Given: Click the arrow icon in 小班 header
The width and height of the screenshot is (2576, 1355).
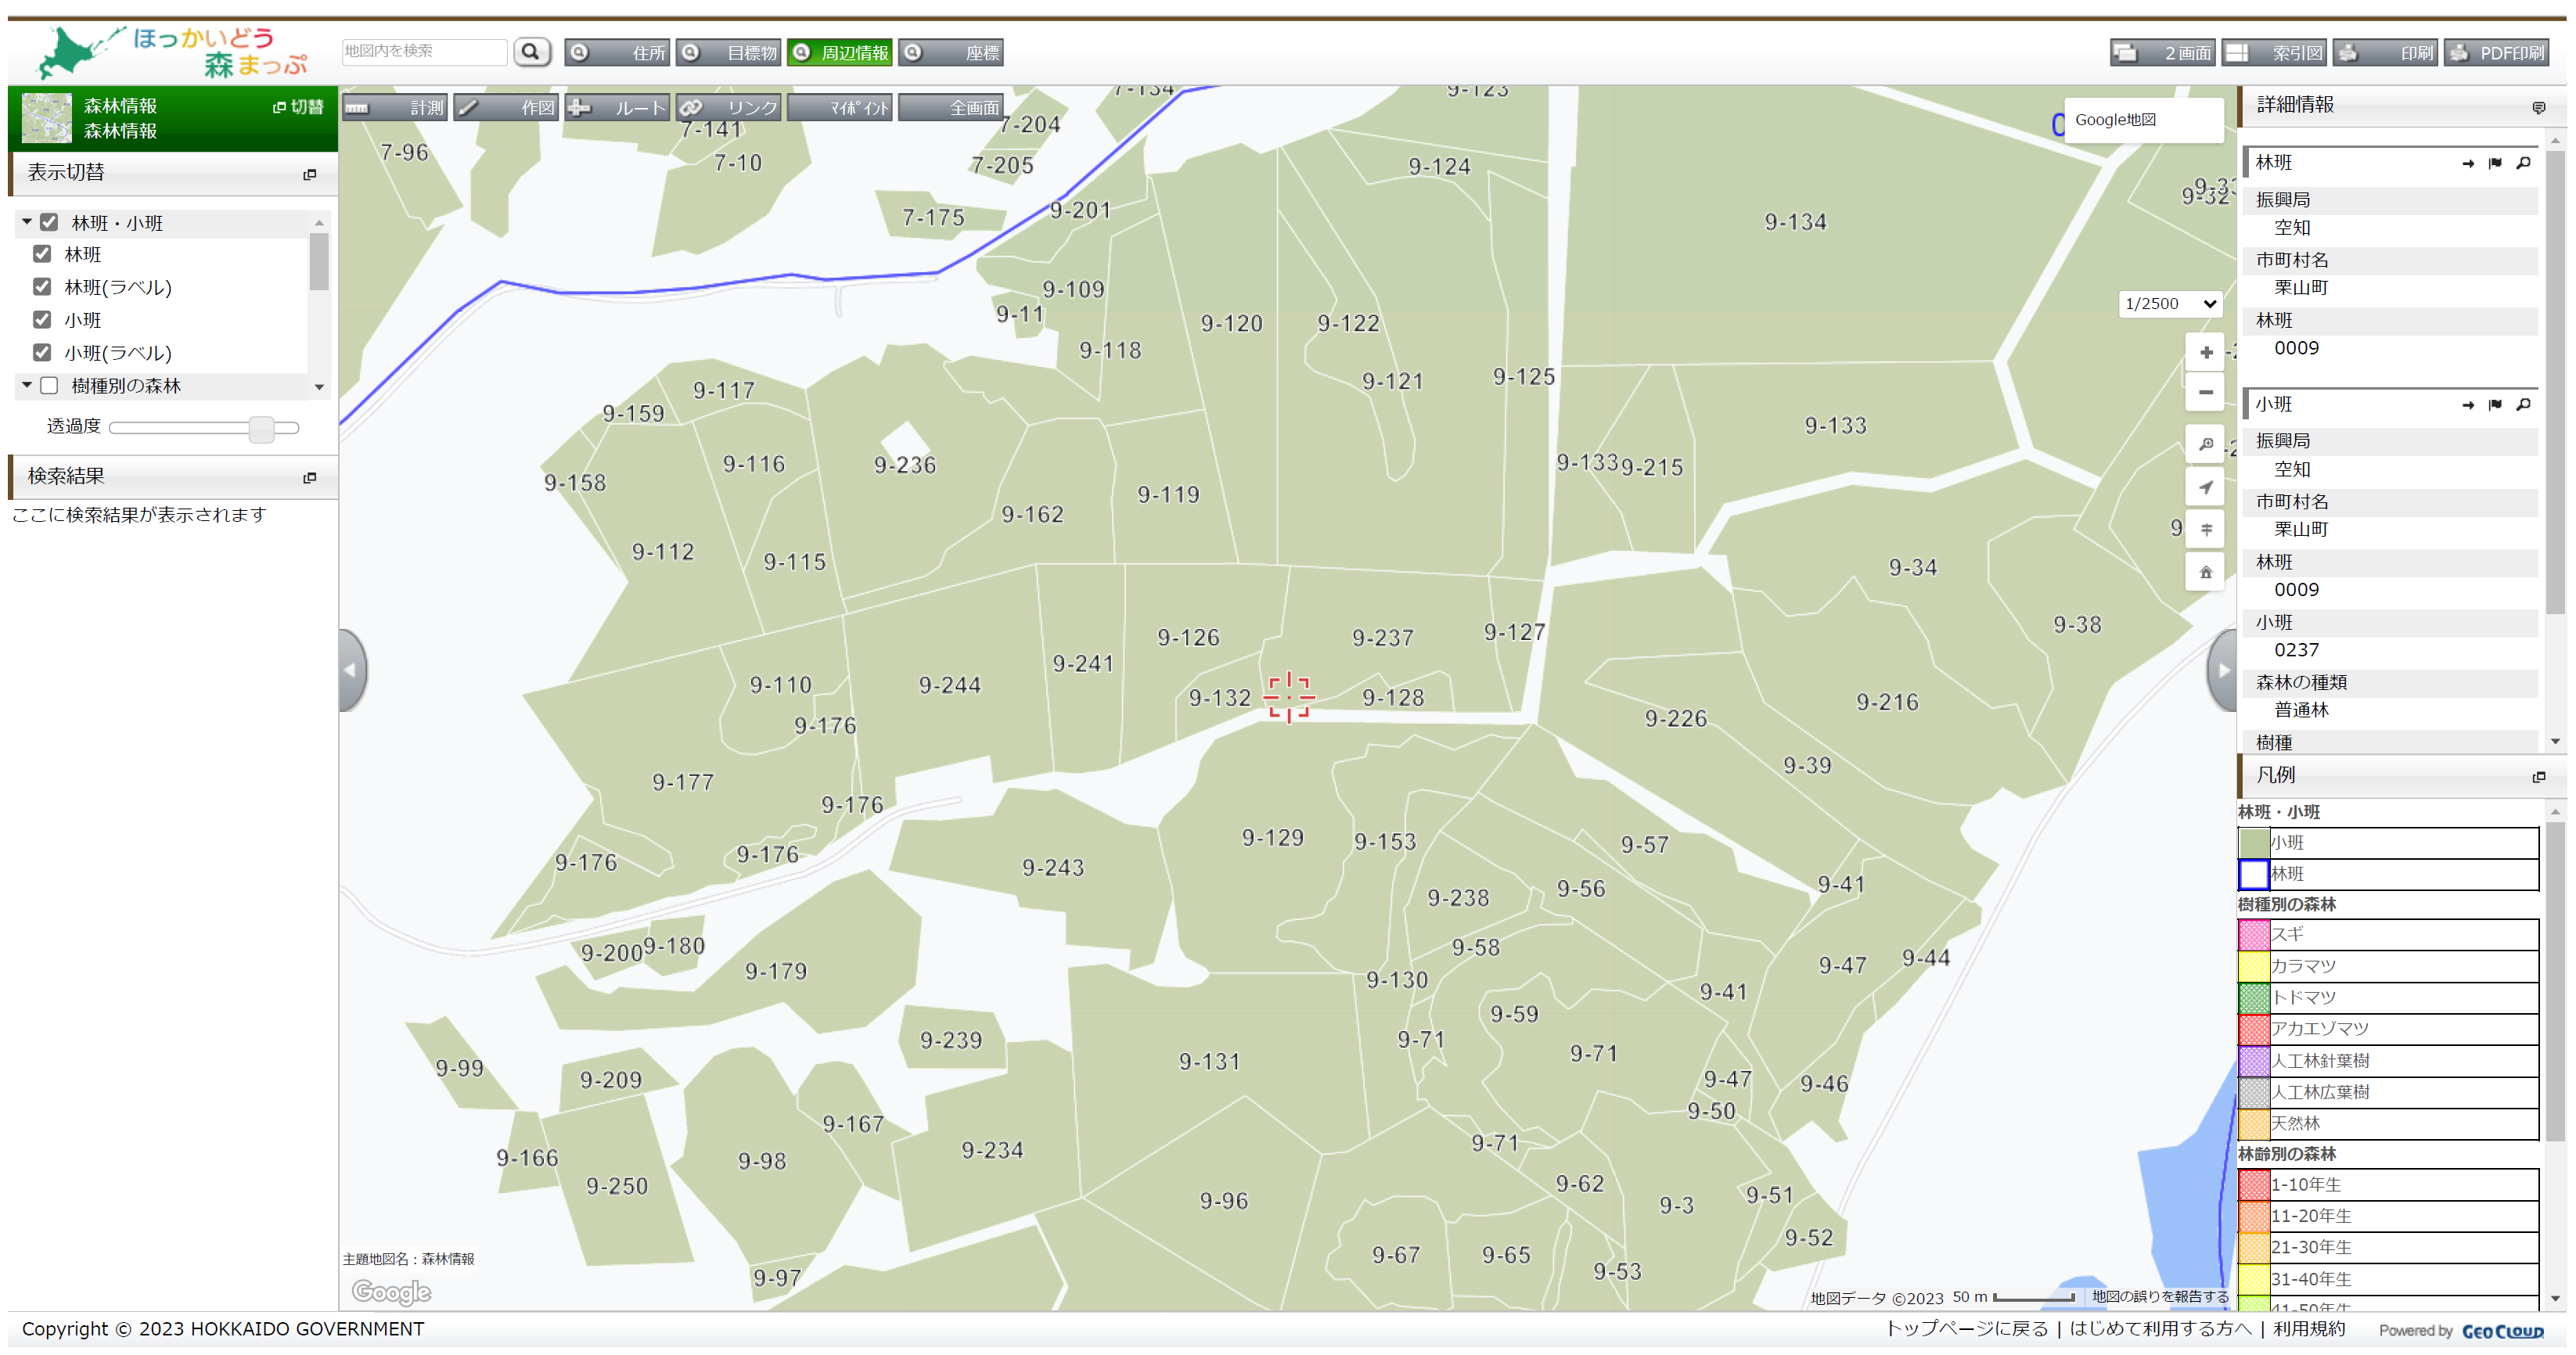Looking at the screenshot, I should point(2467,404).
